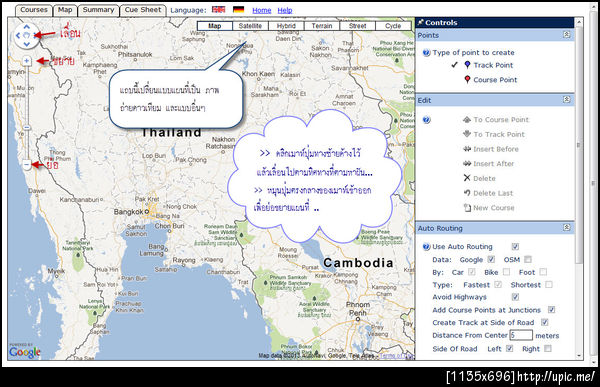Select the Car routing checkbox
600x387 pixels.
point(472,272)
